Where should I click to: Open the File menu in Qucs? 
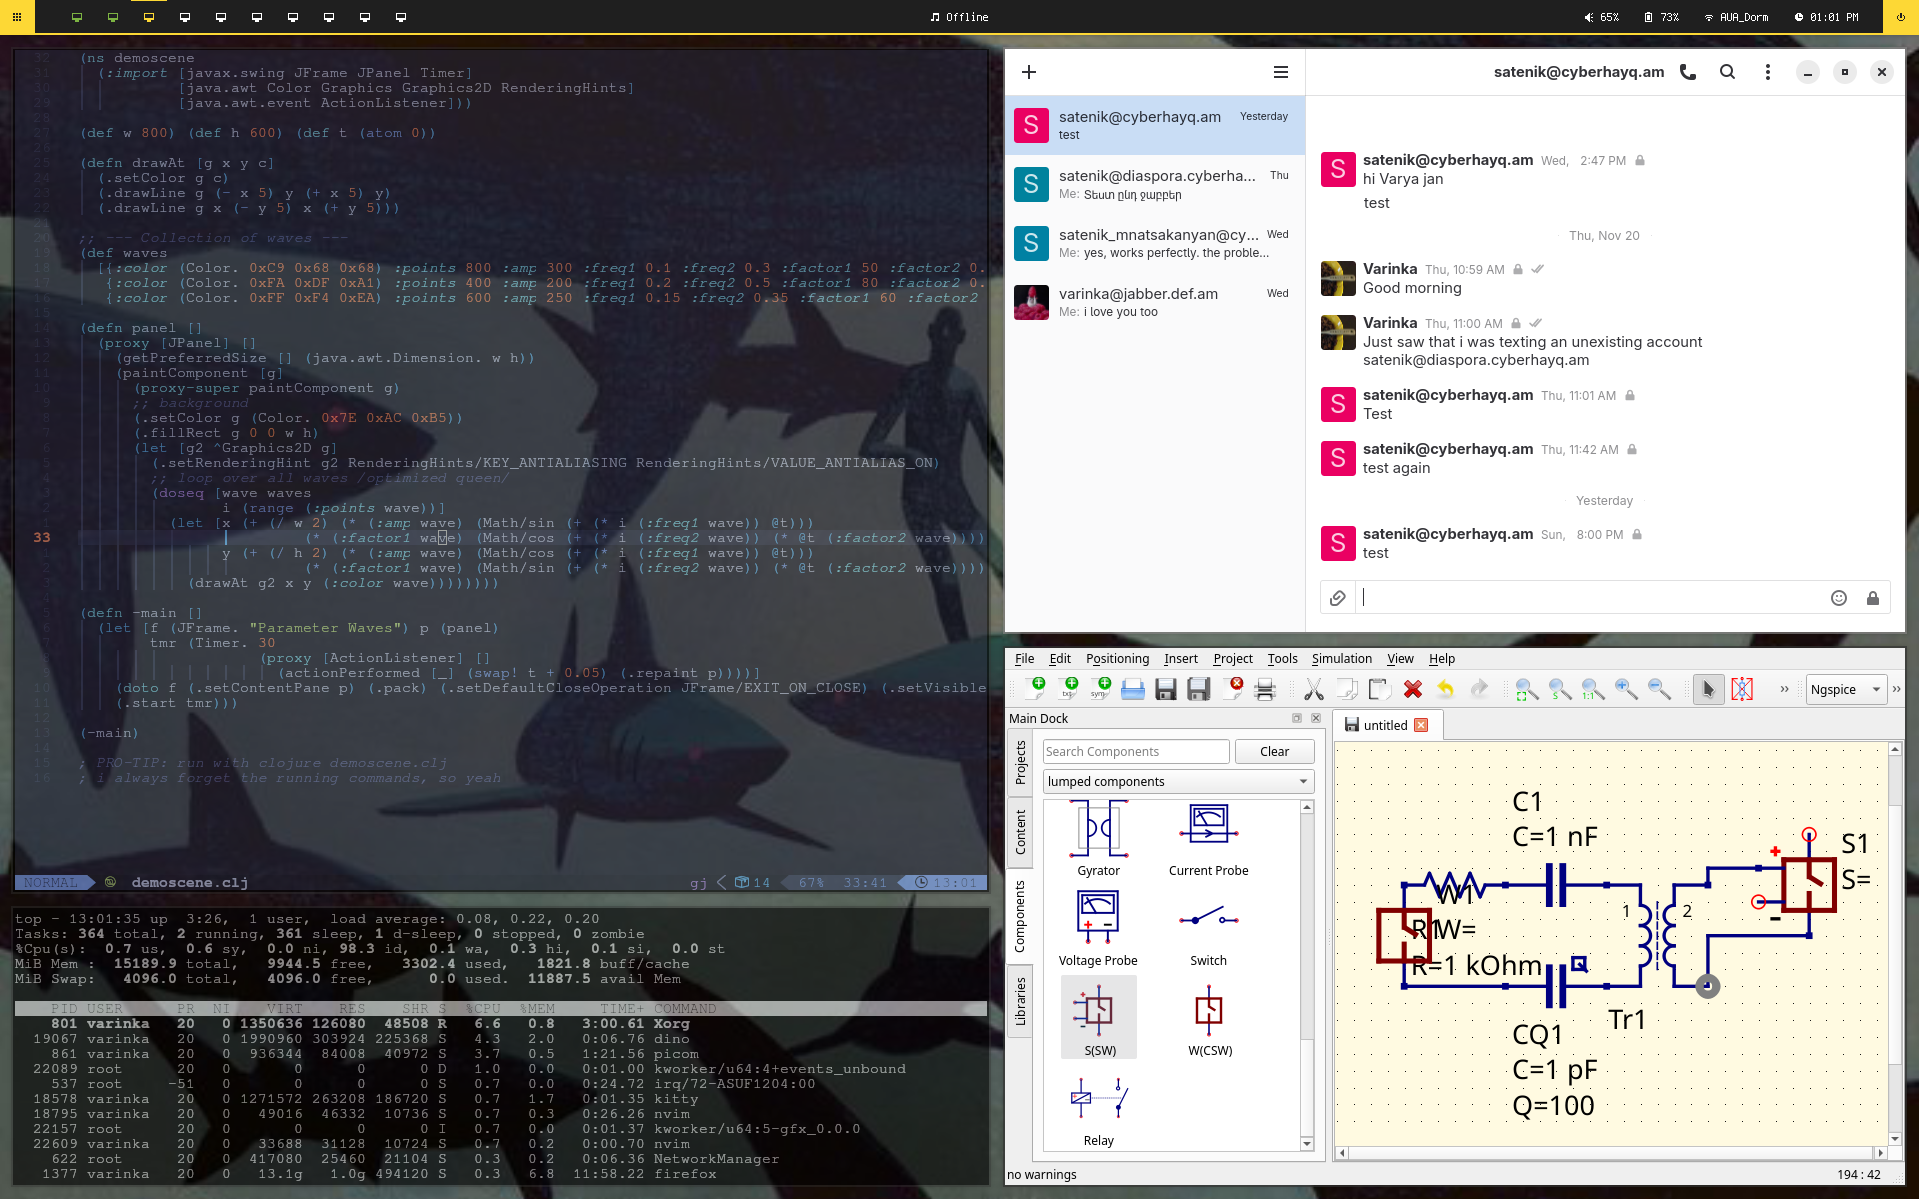(x=1025, y=659)
